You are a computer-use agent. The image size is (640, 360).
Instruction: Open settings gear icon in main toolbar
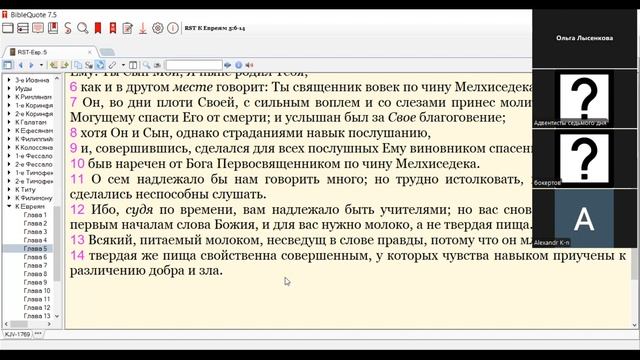(158, 28)
